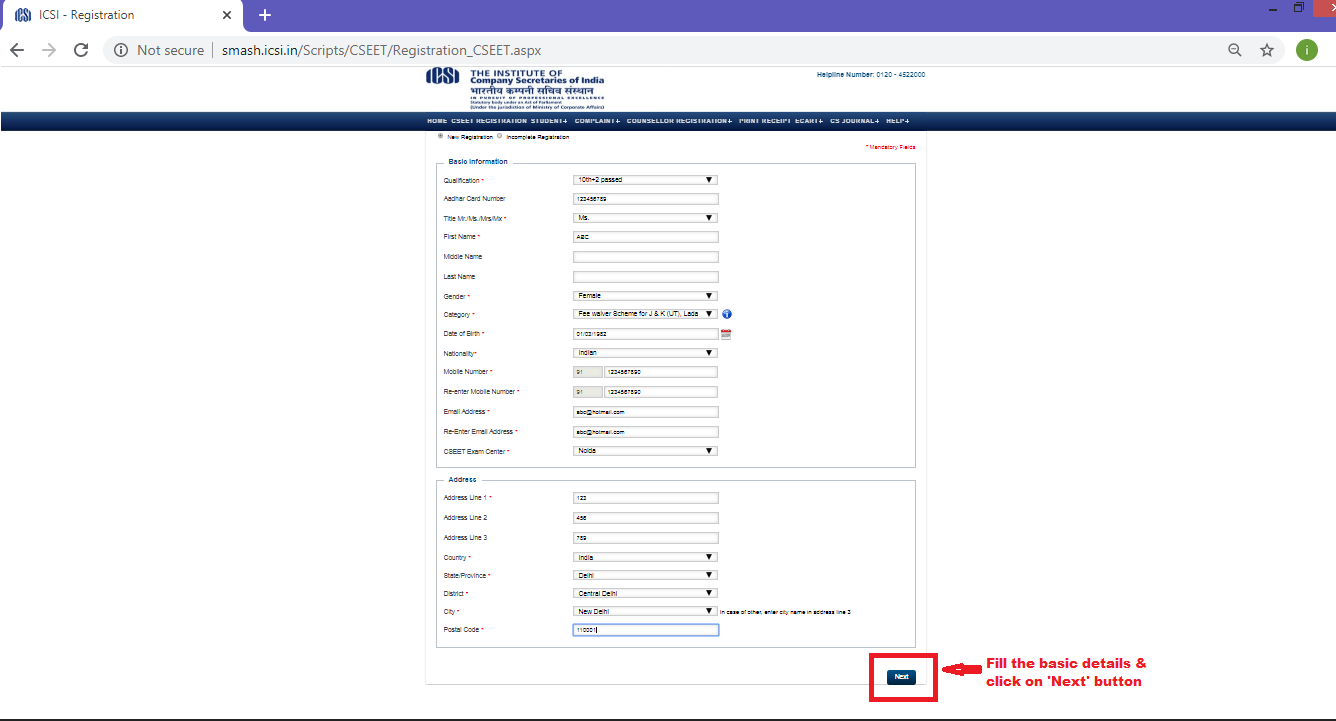Open the browser zoom magnifier icon
The height and width of the screenshot is (721, 1336).
click(1235, 50)
